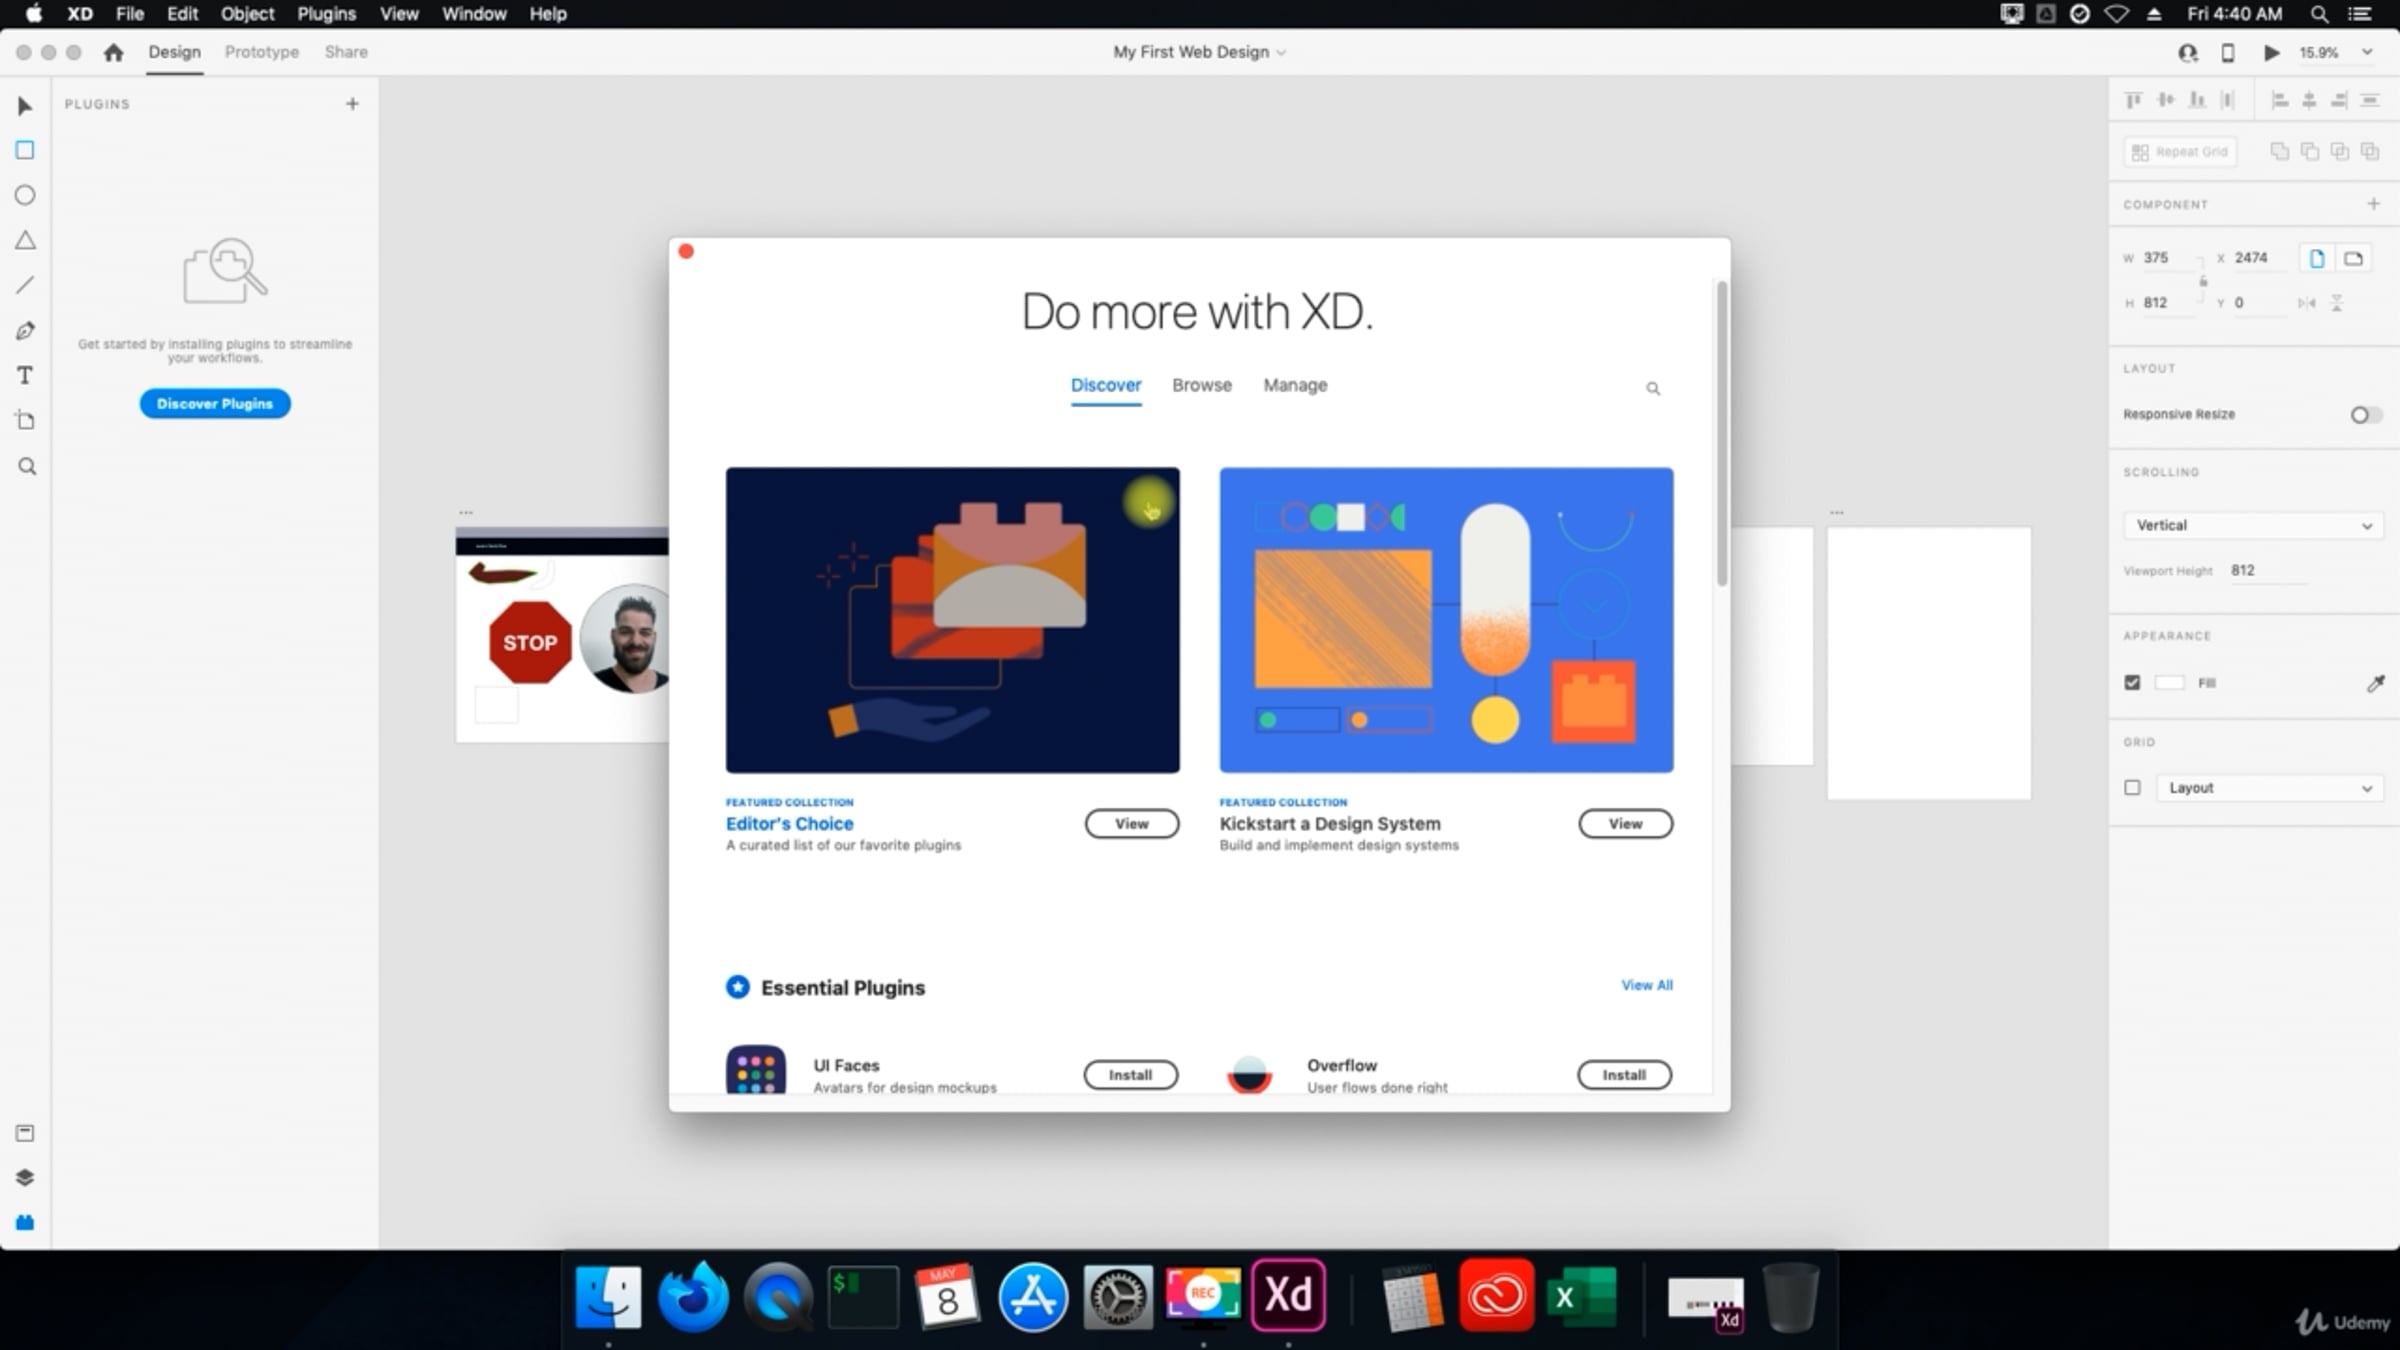Start desktop preview with play icon
The image size is (2400, 1350).
2272,52
